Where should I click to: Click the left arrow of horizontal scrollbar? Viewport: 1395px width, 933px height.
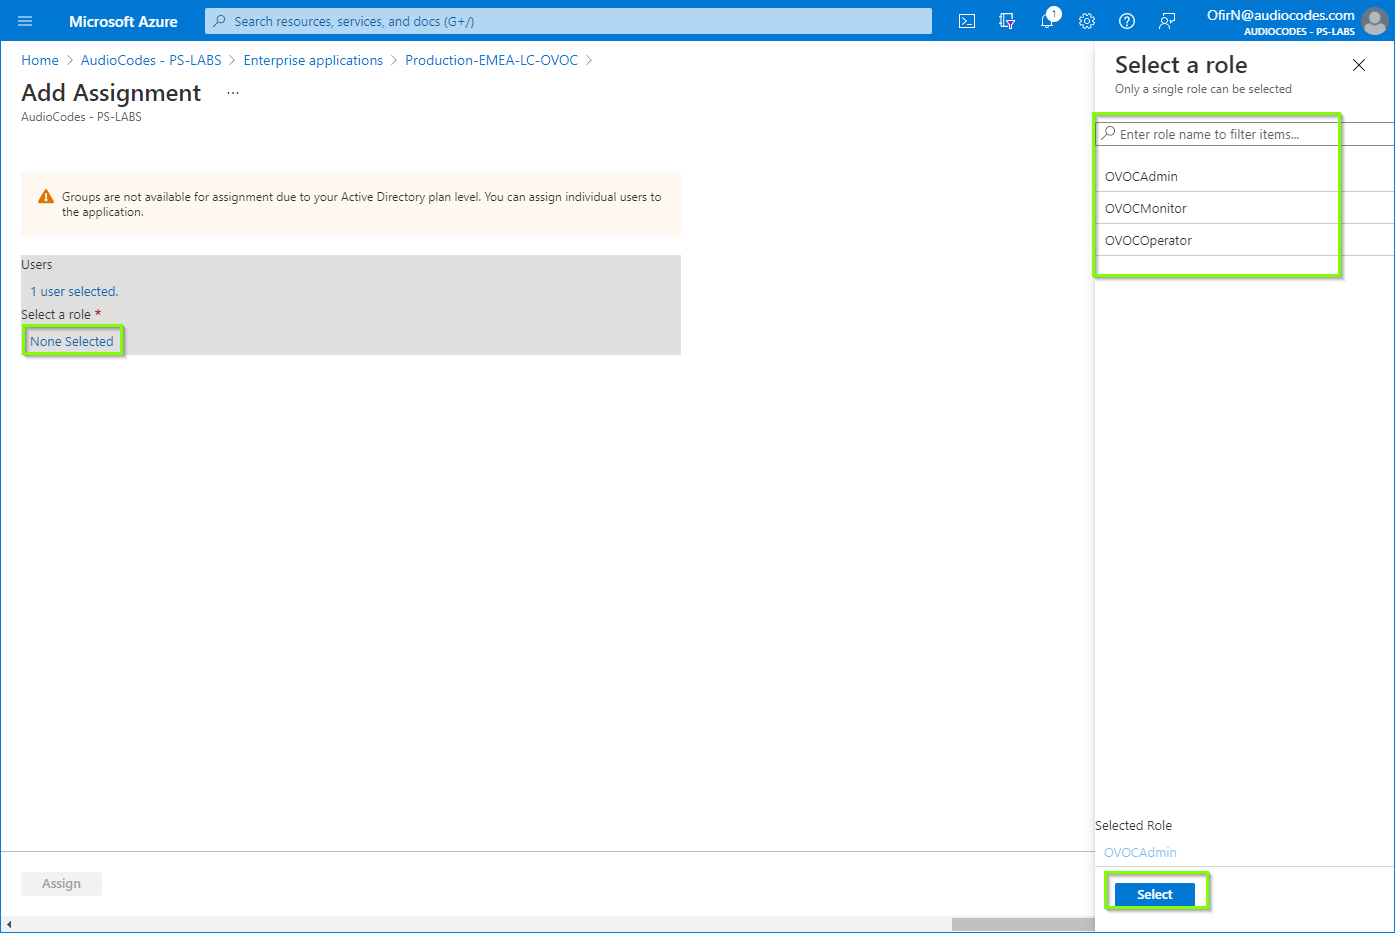9,925
